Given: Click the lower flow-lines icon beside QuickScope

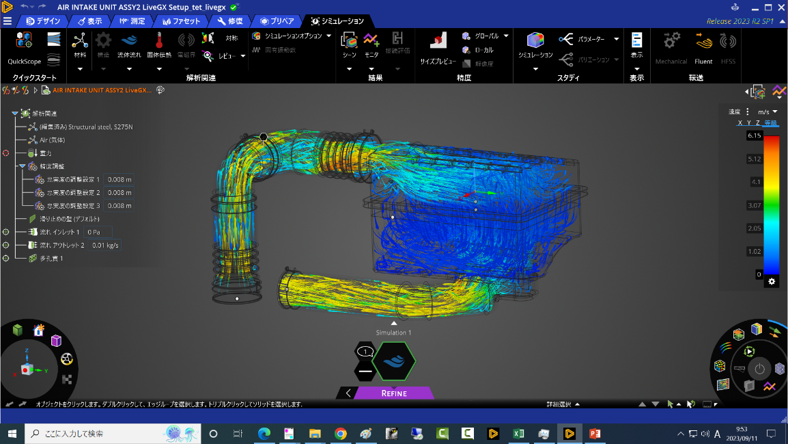Looking at the screenshot, I should (x=54, y=60).
